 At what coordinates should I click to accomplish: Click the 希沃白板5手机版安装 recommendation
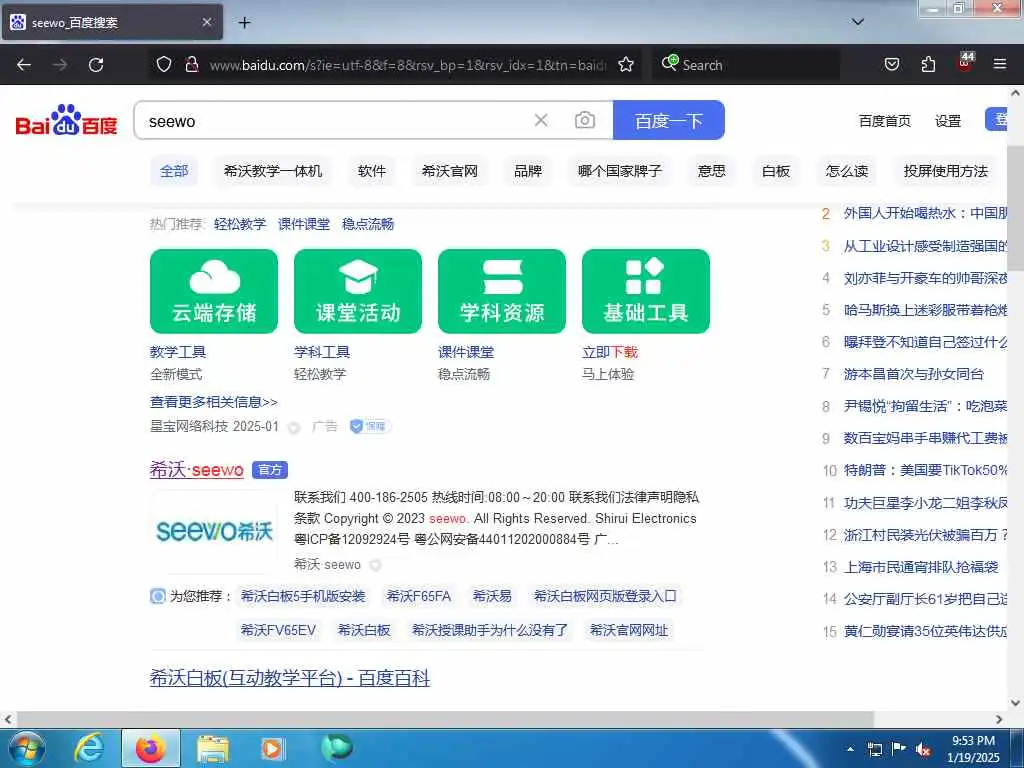point(303,596)
